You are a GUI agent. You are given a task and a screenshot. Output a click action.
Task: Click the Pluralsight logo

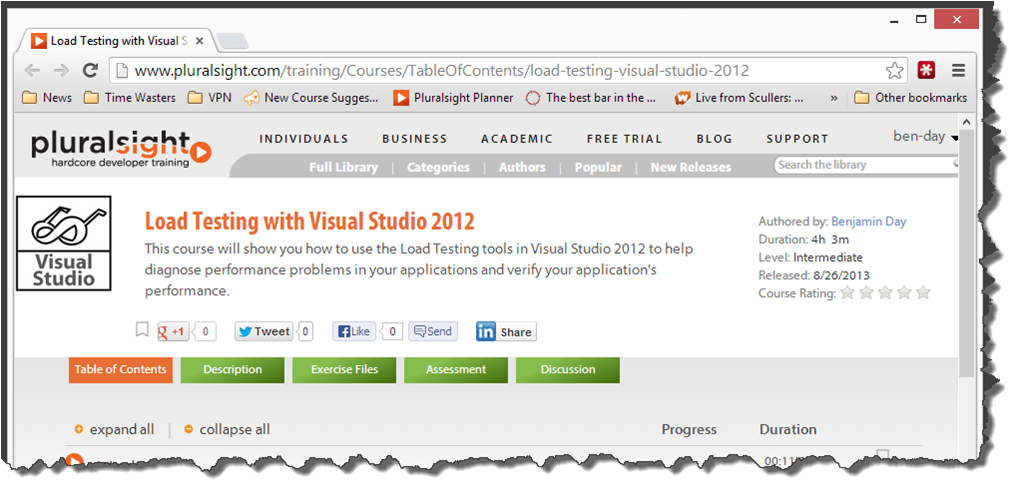click(121, 149)
